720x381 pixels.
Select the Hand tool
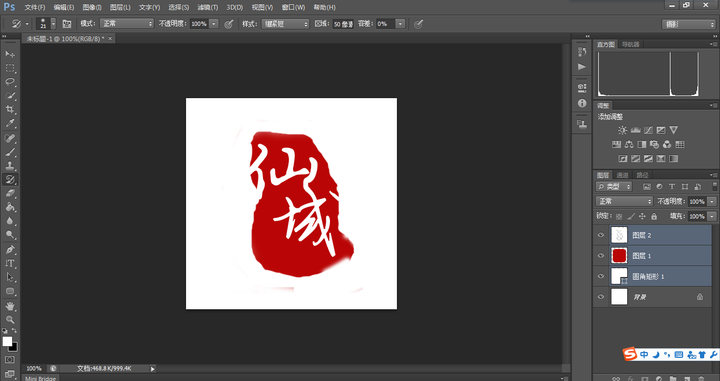[x=10, y=306]
